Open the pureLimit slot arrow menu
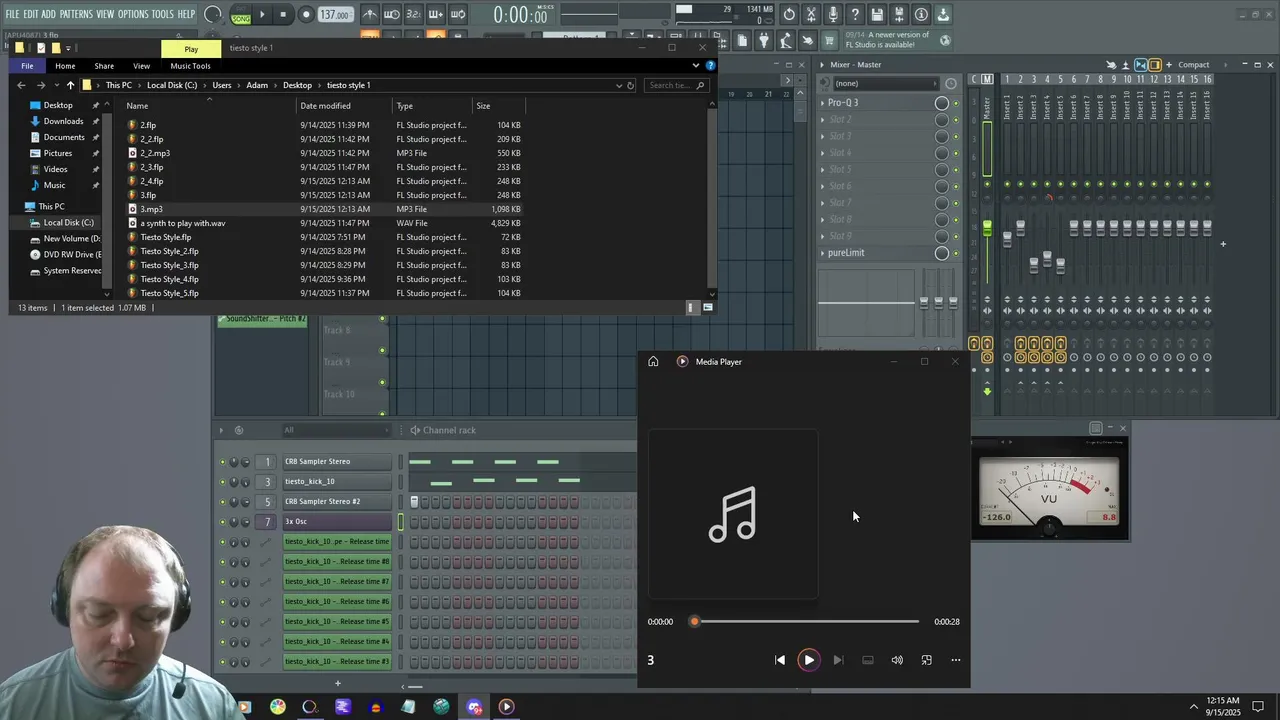1280x720 pixels. 823,253
